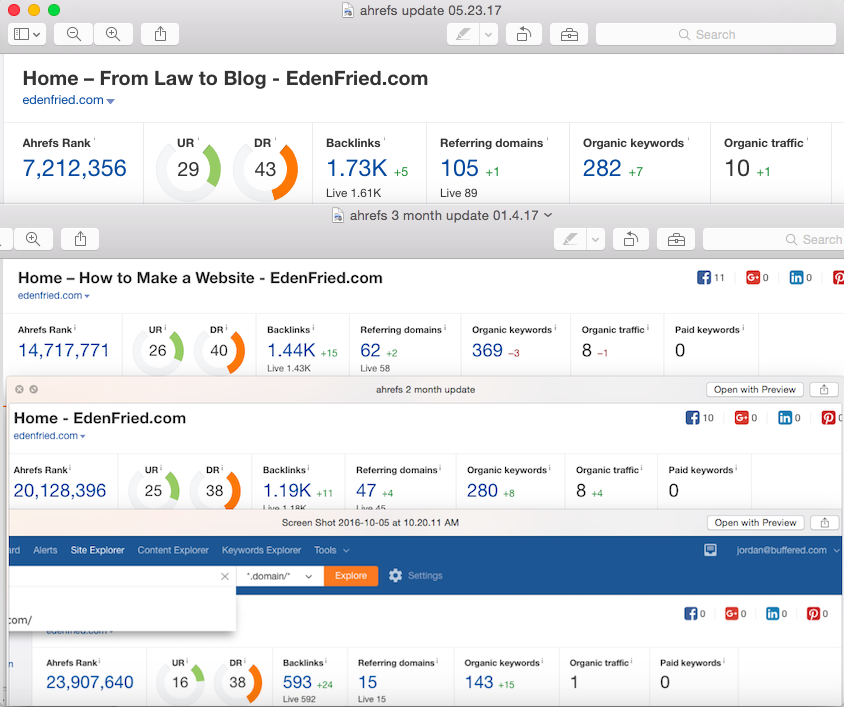Click Facebook share count 11 icon
The image size is (844, 707).
coord(704,278)
